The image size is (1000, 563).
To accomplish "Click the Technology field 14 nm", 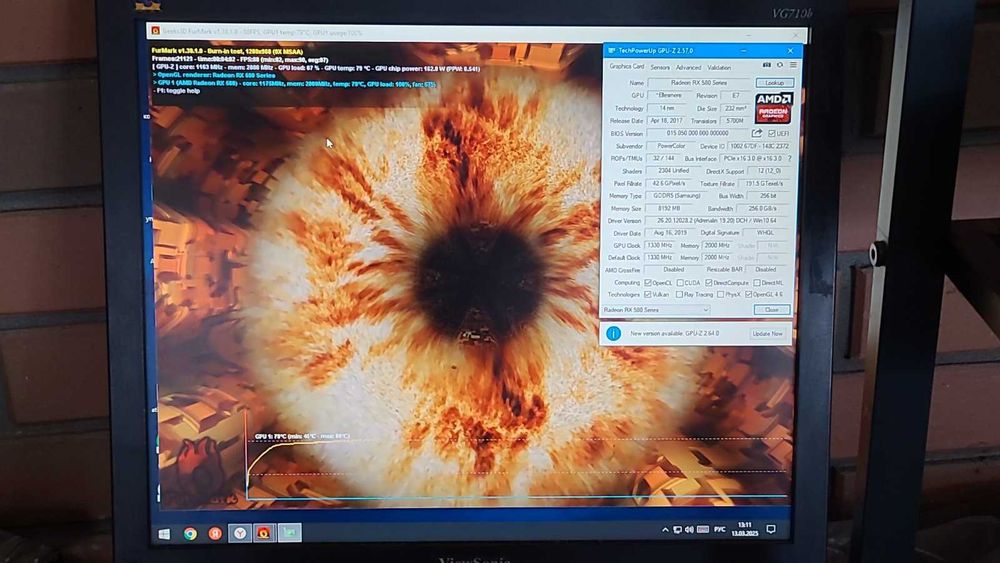I will pyautogui.click(x=667, y=108).
